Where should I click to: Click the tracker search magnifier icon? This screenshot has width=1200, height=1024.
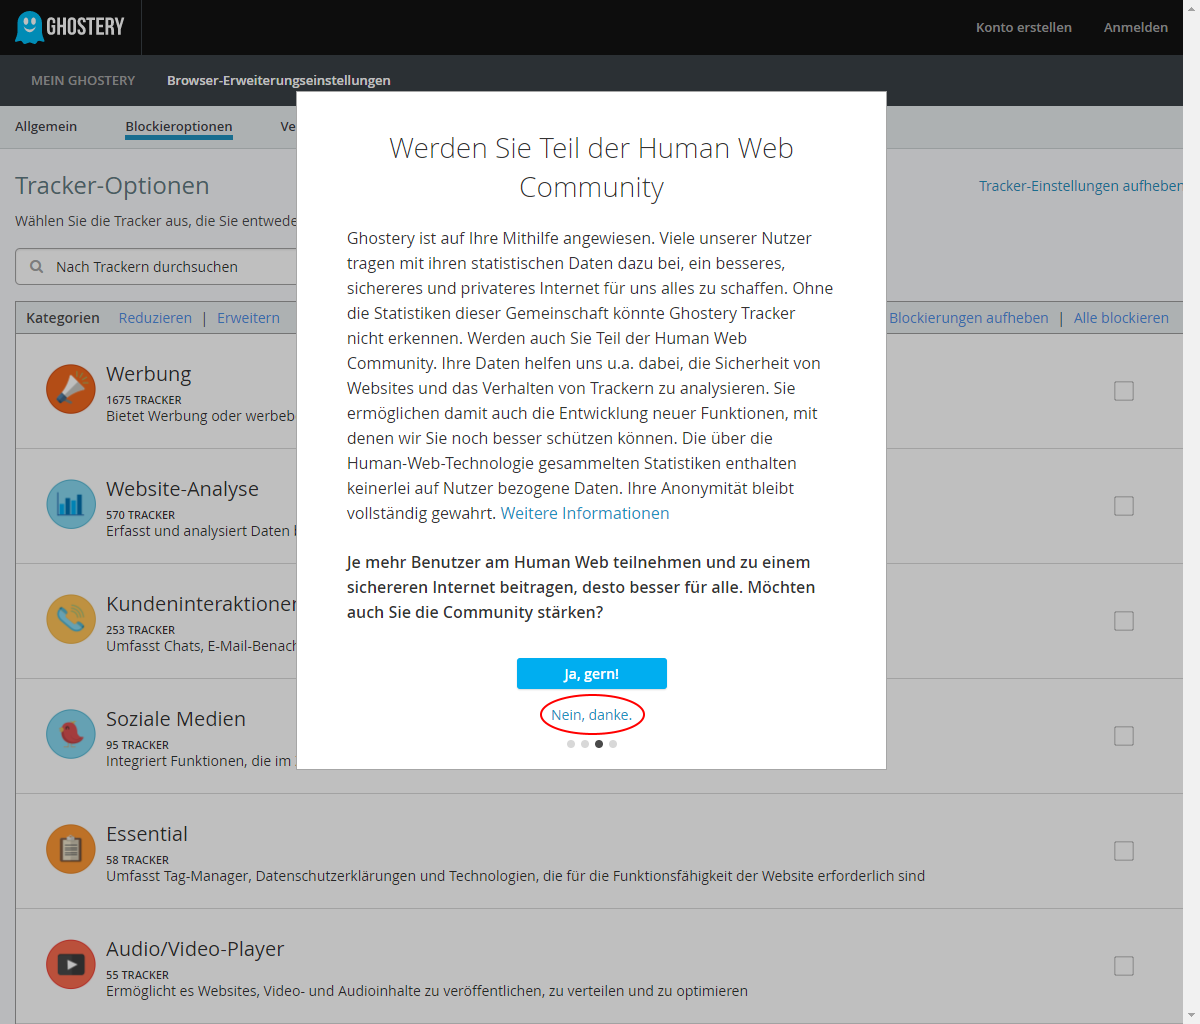coord(37,267)
